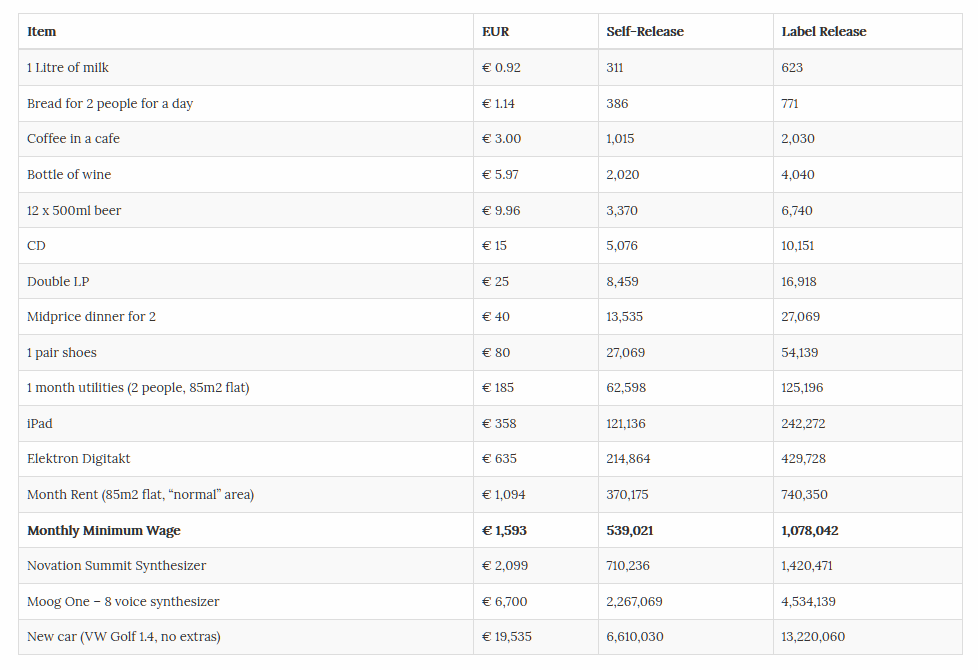The width and height of the screenshot is (978, 670).
Task: Click the '5,076' value
Action: tap(622, 246)
